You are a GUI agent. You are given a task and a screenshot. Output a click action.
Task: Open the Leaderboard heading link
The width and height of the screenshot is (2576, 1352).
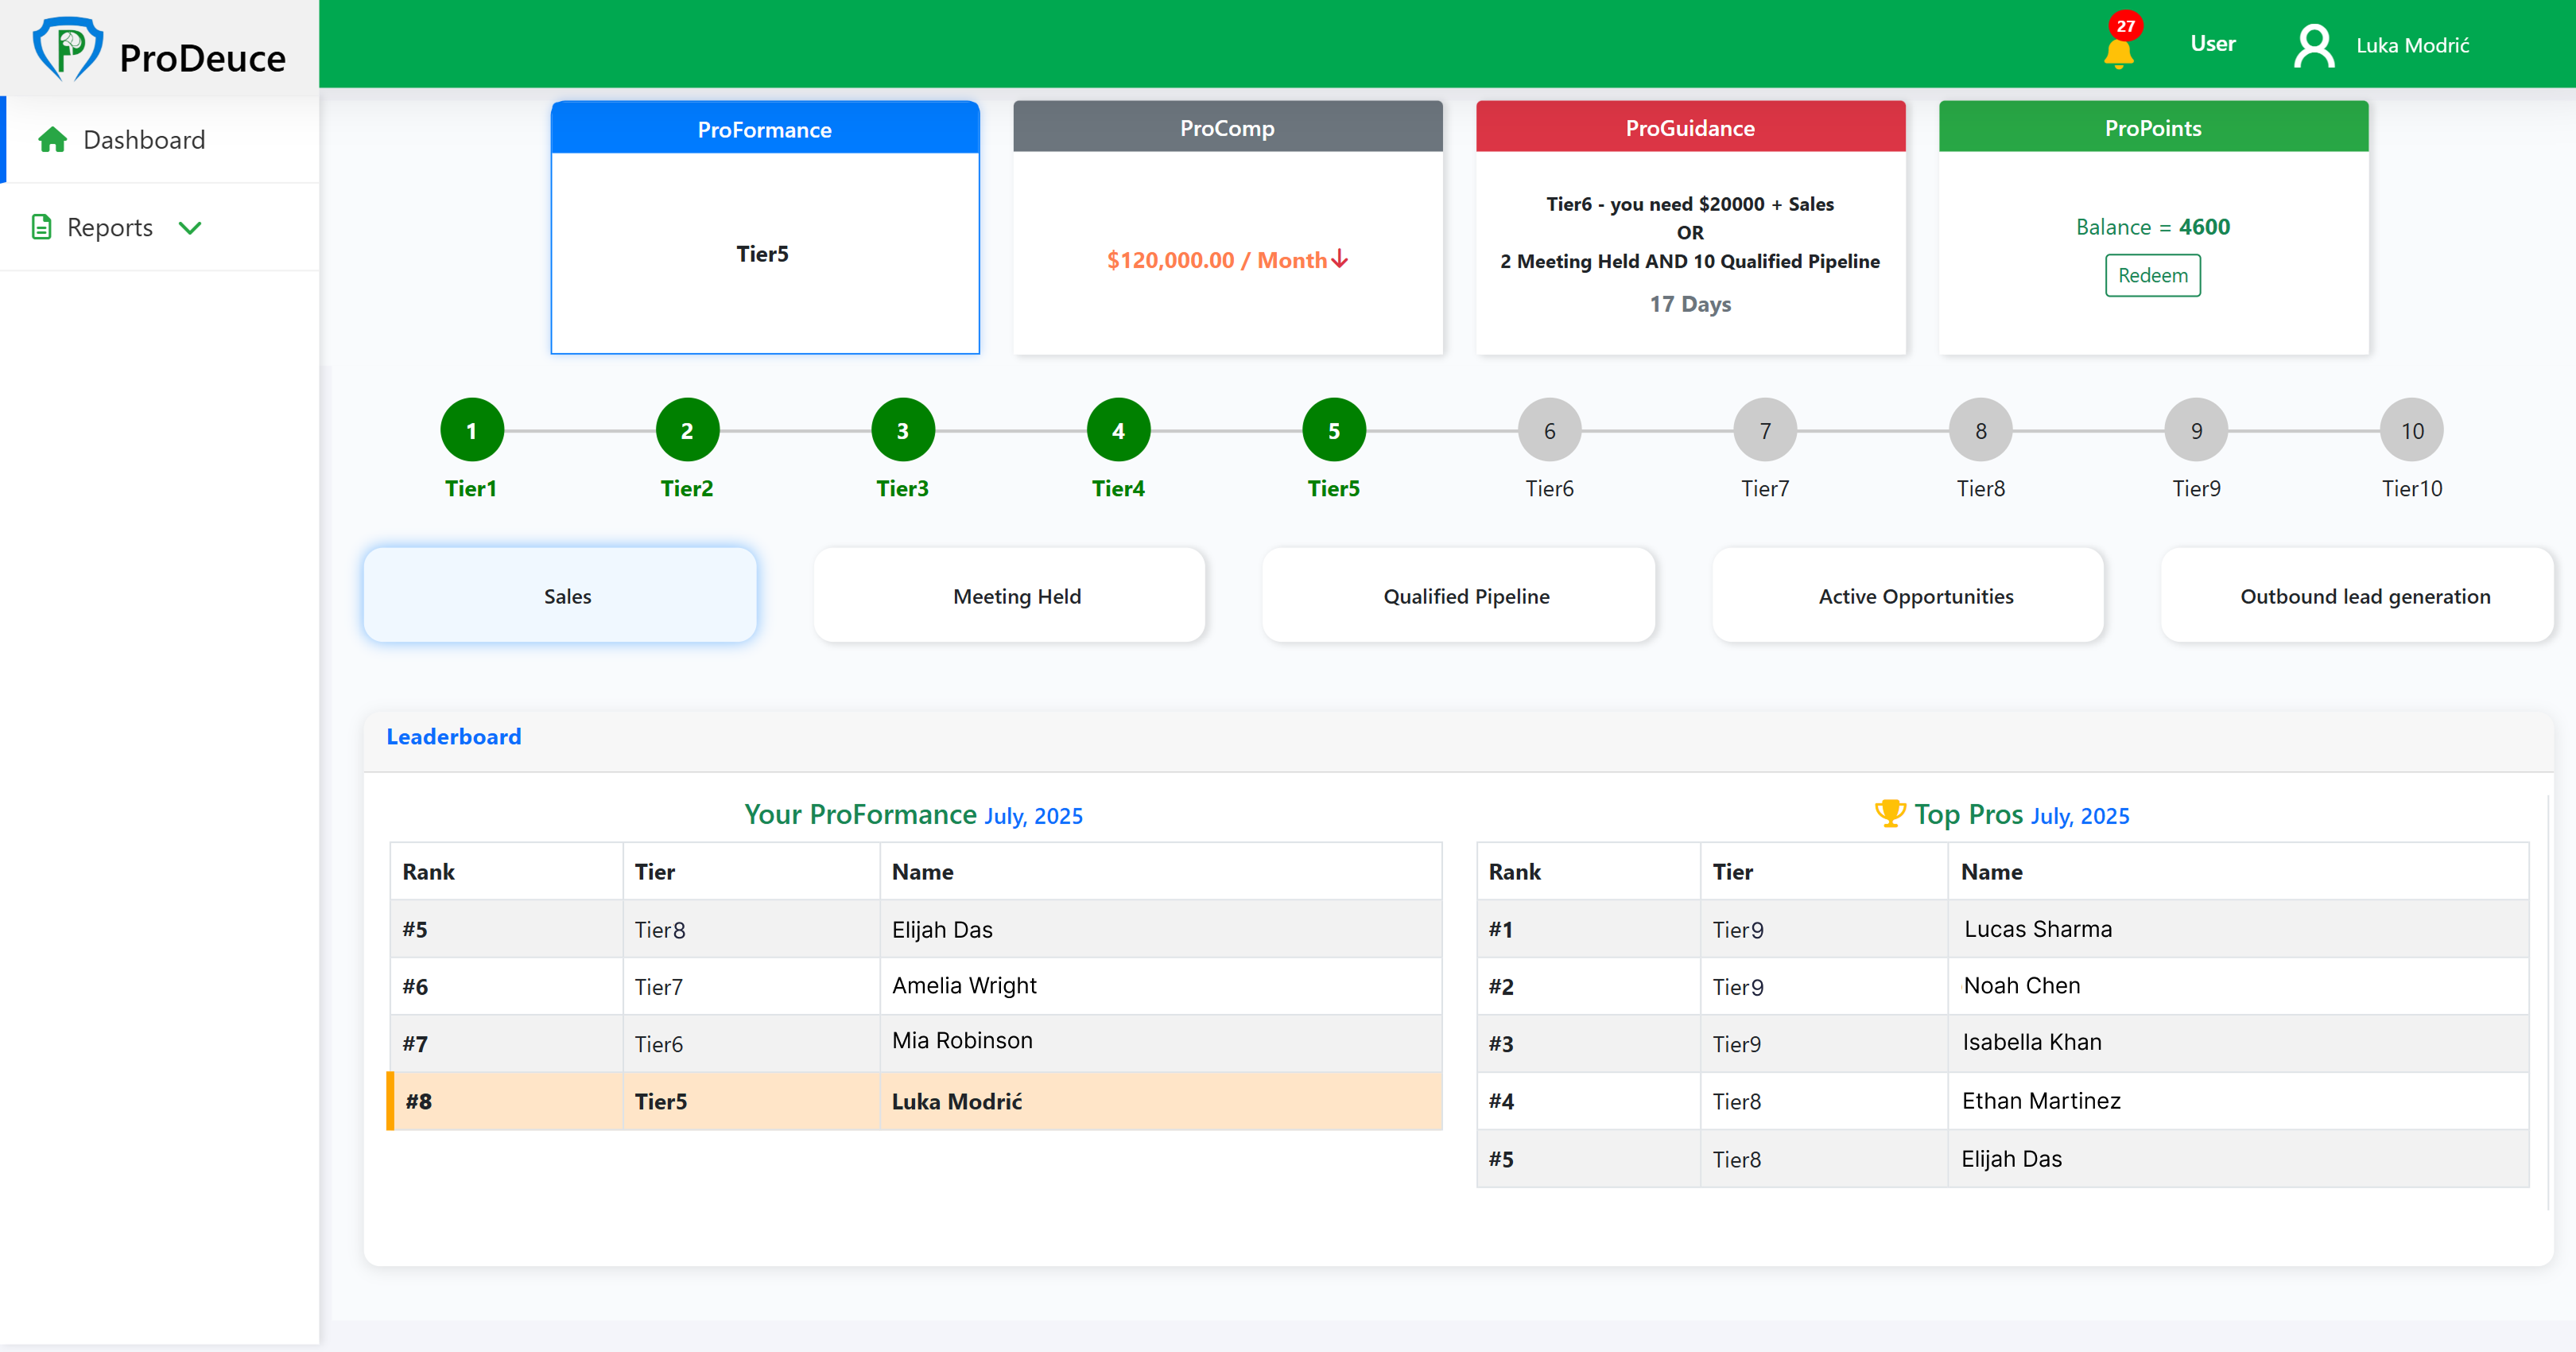(x=453, y=736)
